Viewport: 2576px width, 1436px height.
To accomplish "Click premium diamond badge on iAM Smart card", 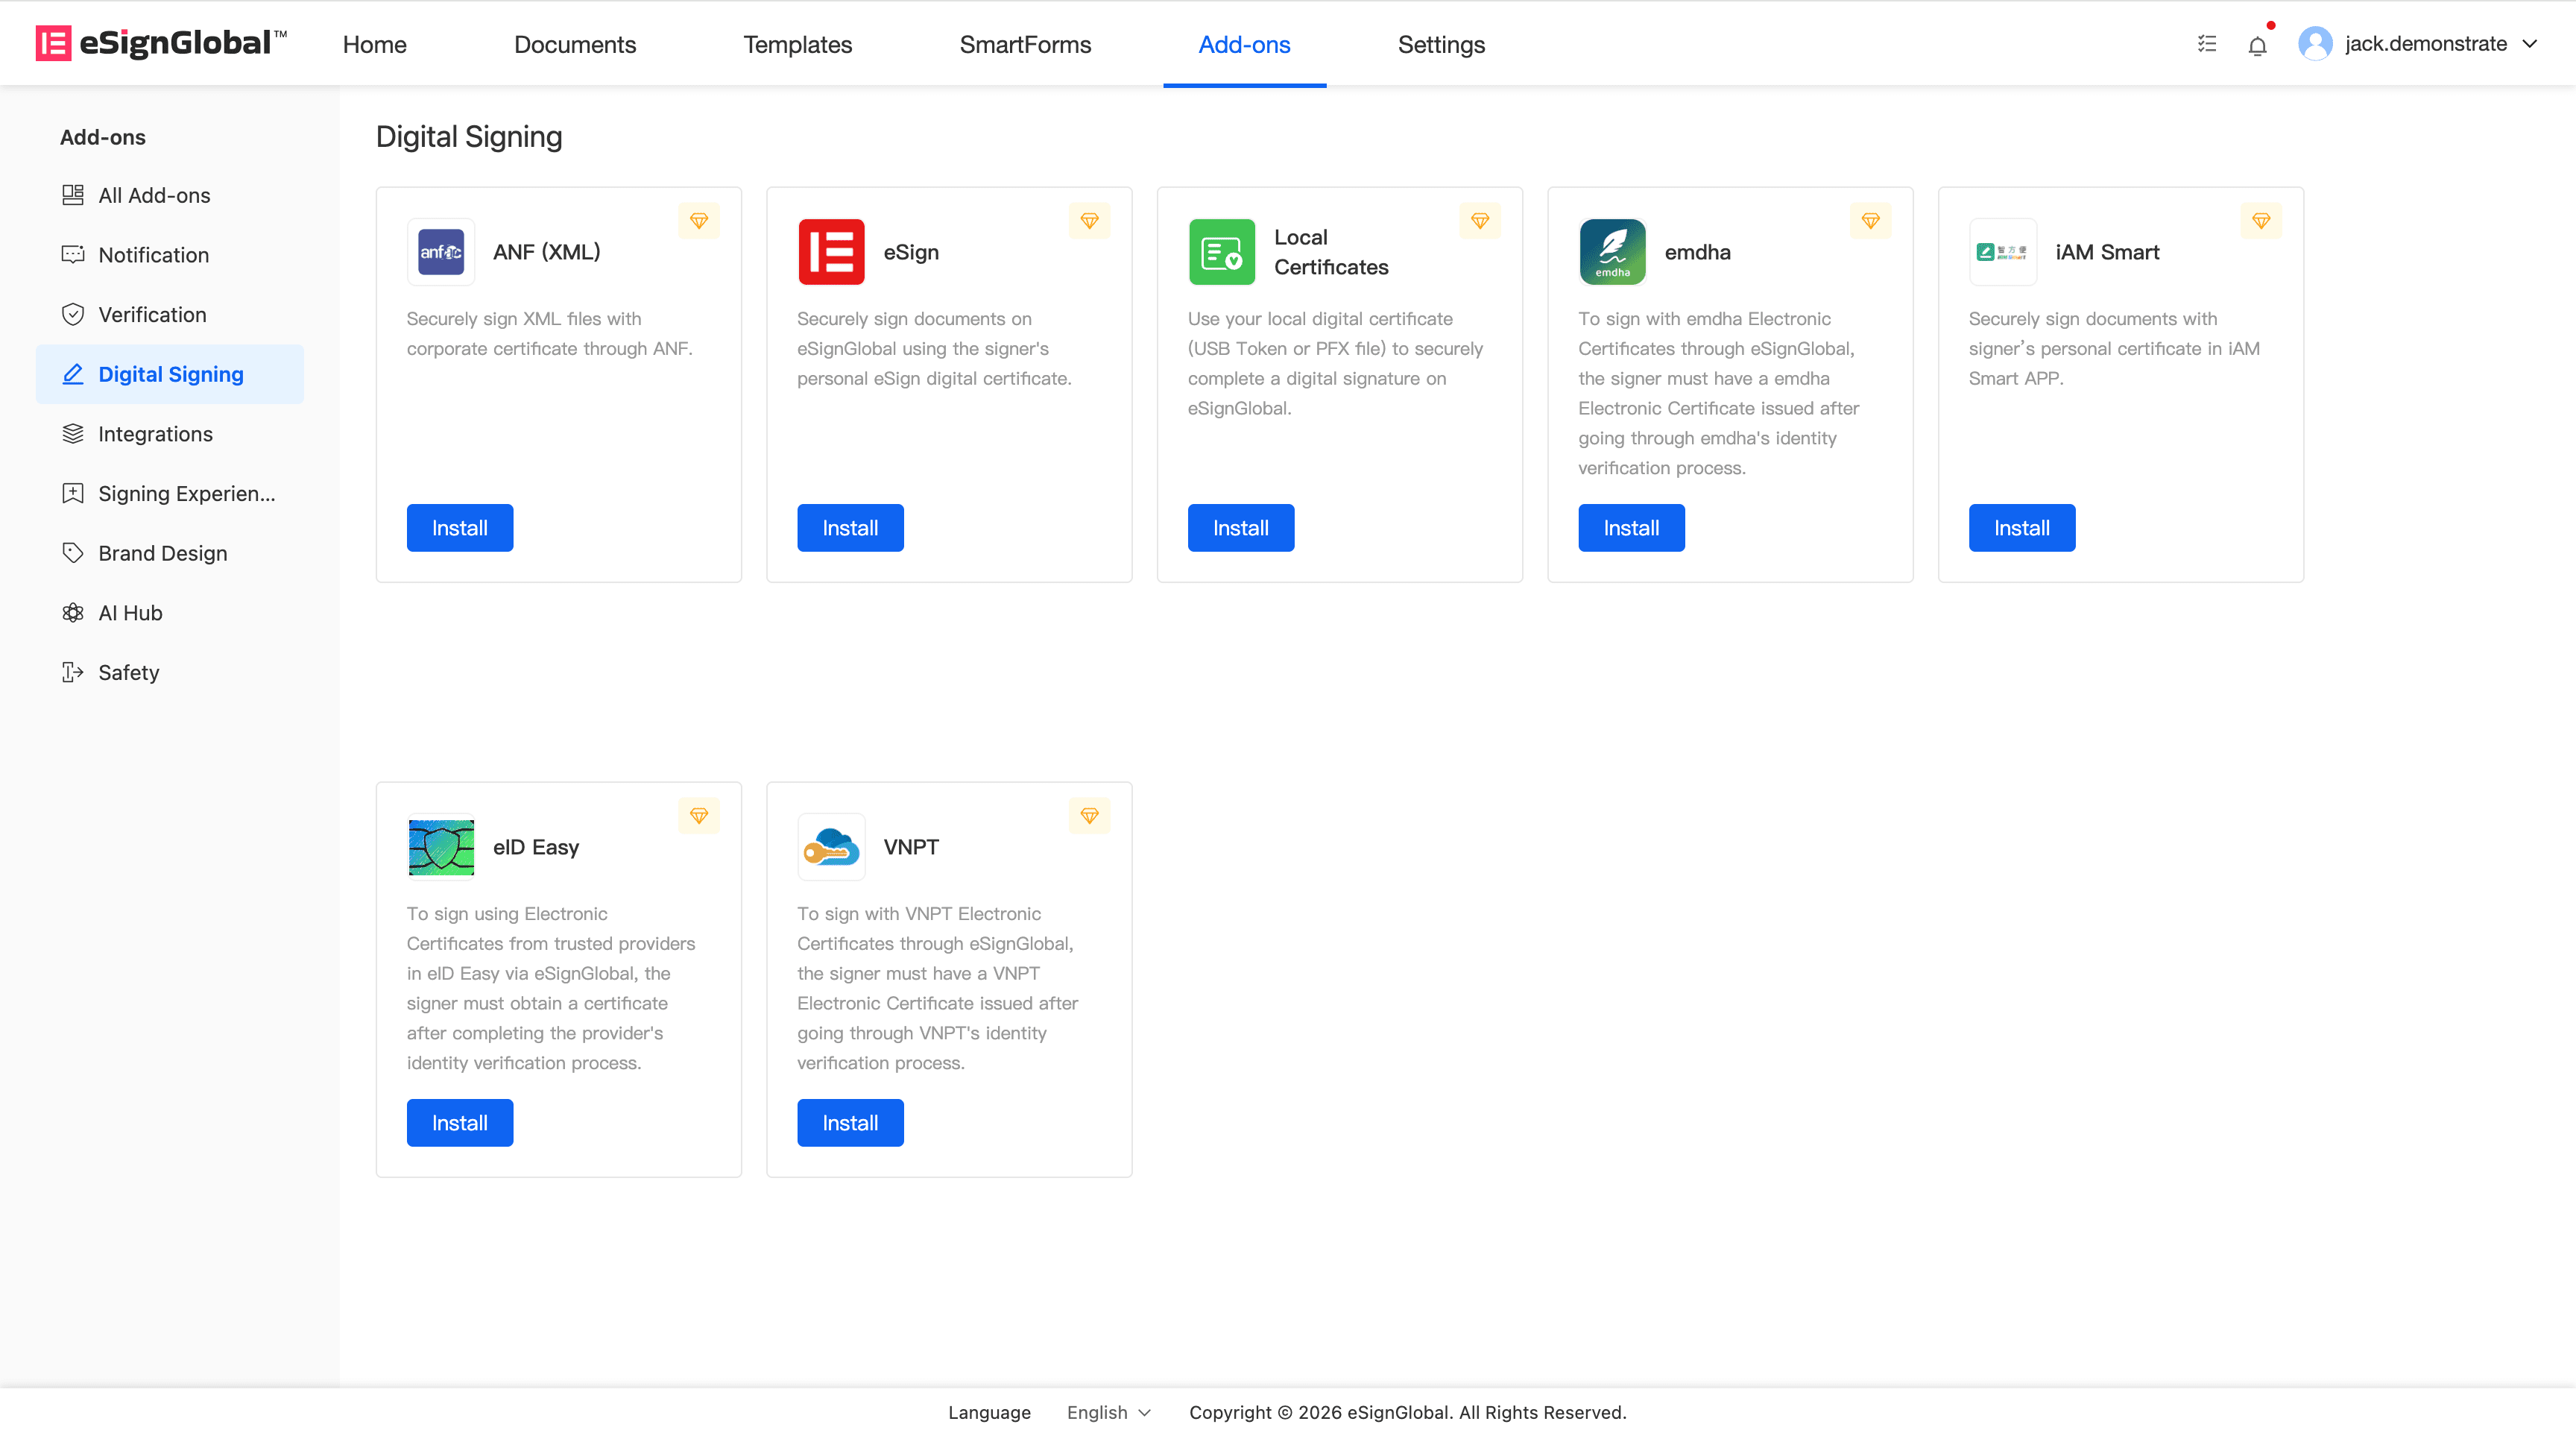I will (x=2261, y=221).
